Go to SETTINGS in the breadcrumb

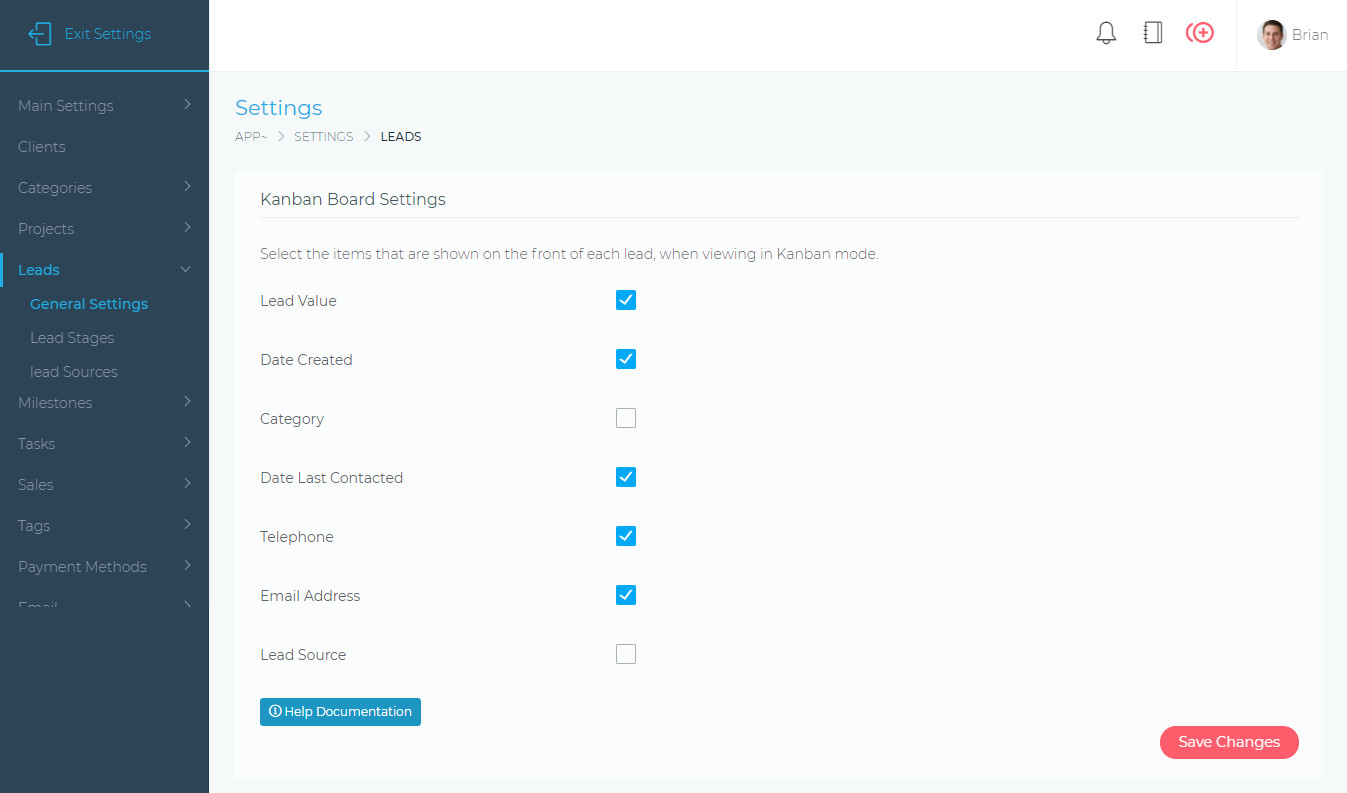(323, 136)
